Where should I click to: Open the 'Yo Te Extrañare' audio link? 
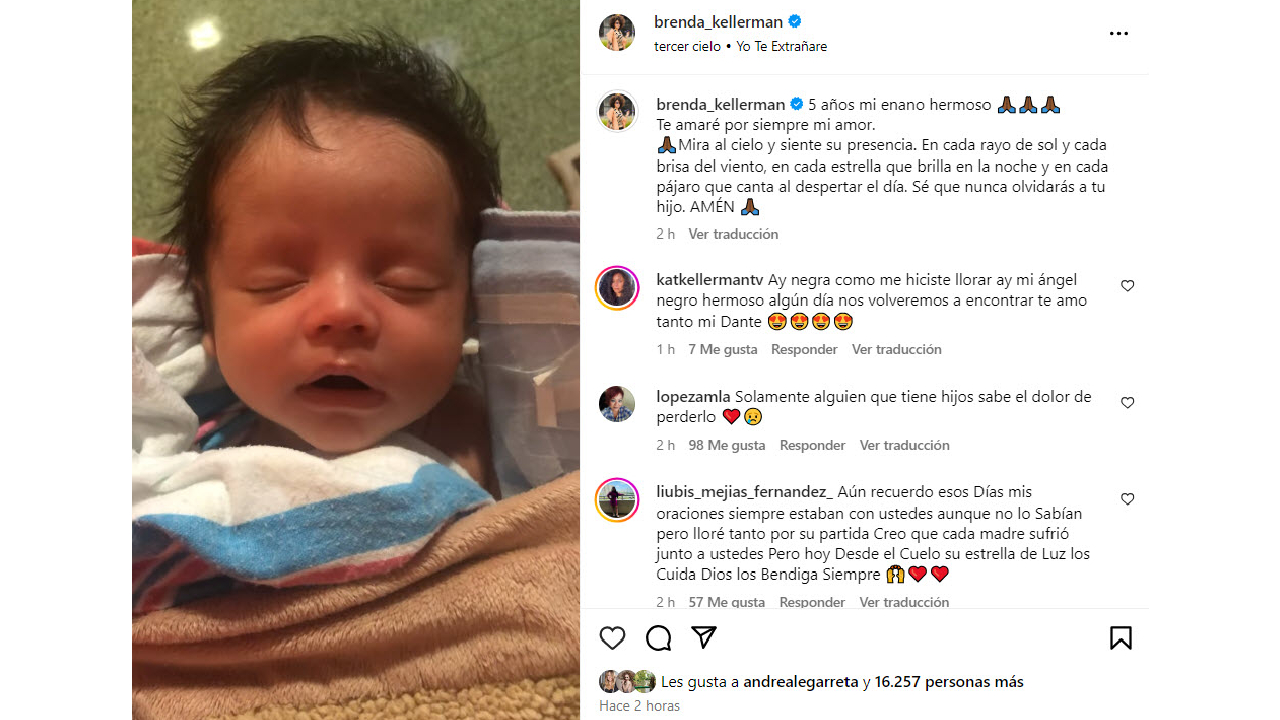[x=782, y=46]
